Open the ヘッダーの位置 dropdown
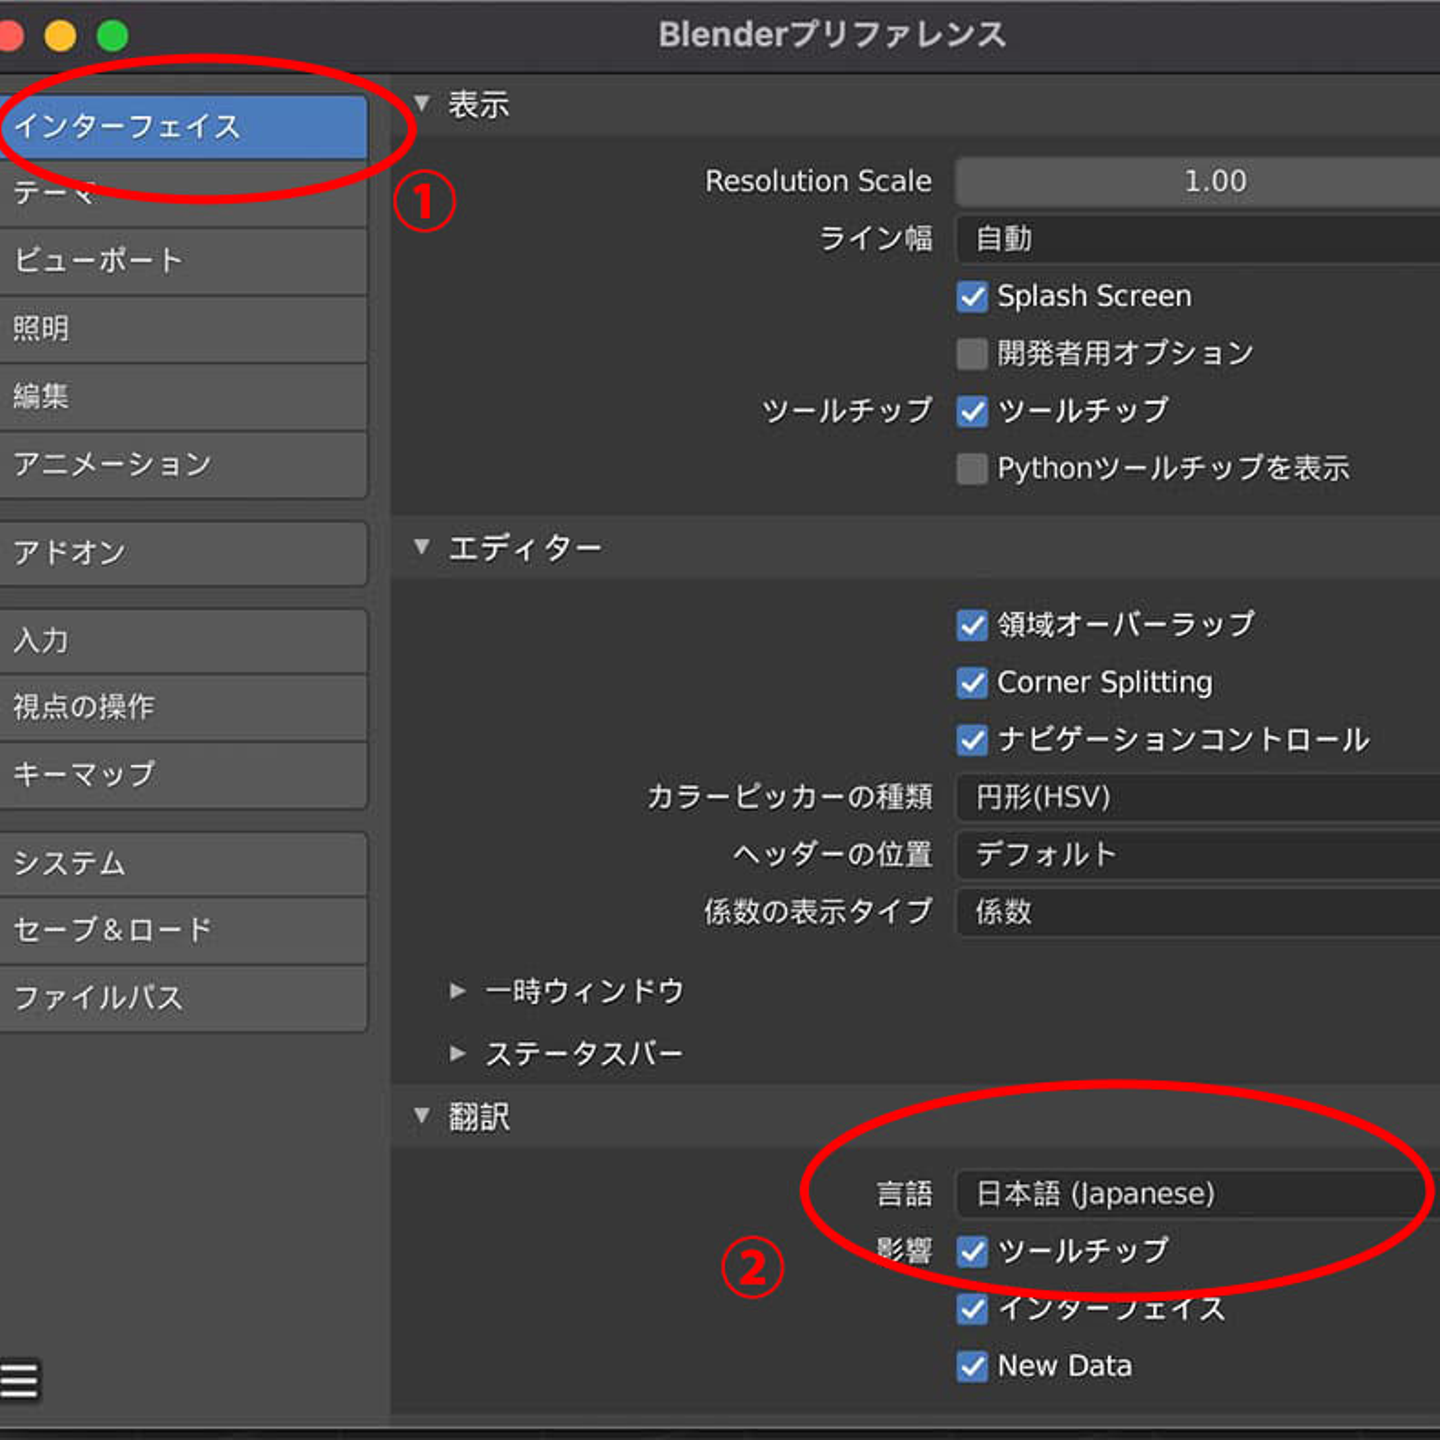The width and height of the screenshot is (1440, 1440). tap(1197, 854)
